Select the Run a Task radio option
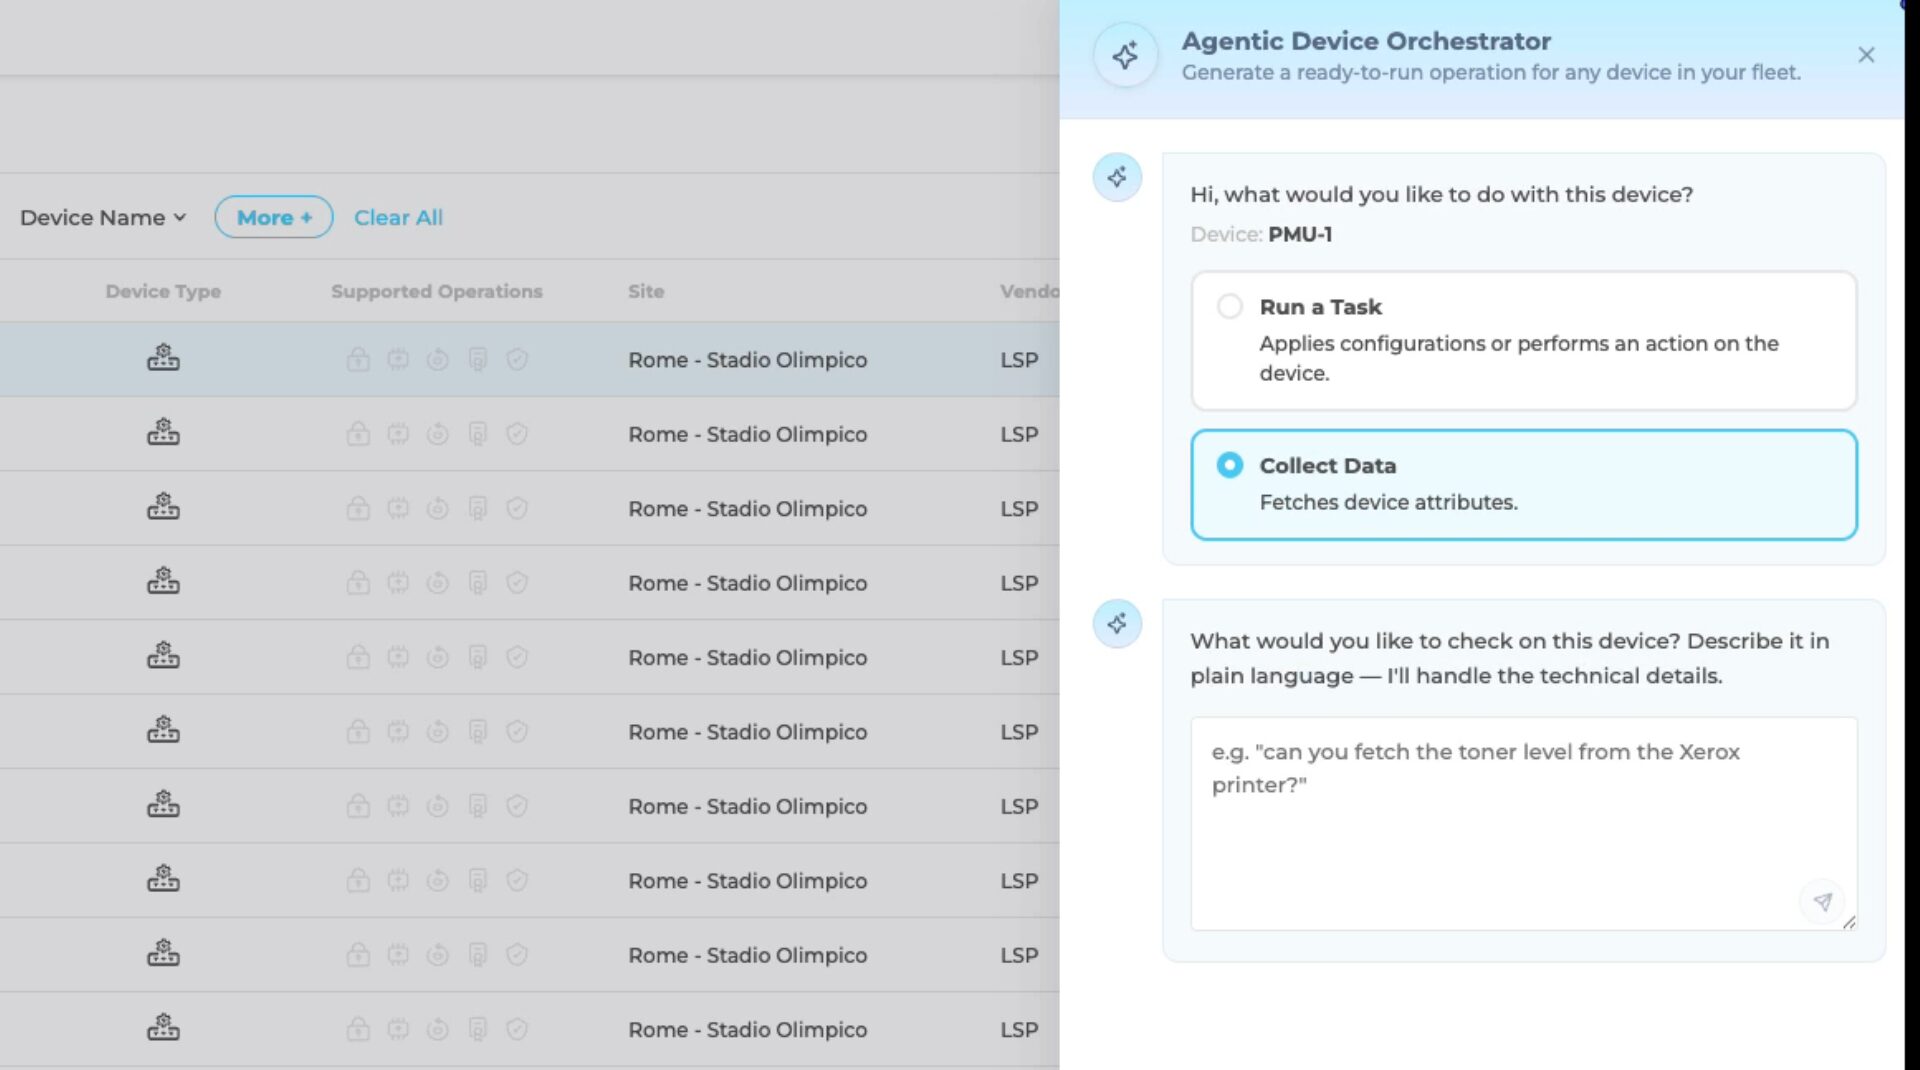1920x1070 pixels. 1230,306
